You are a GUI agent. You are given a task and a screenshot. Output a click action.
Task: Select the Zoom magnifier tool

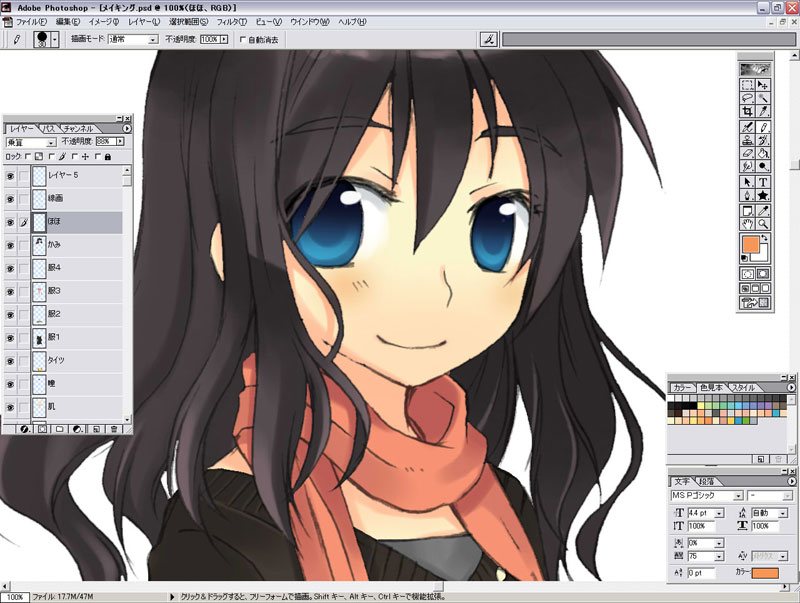pyautogui.click(x=763, y=224)
